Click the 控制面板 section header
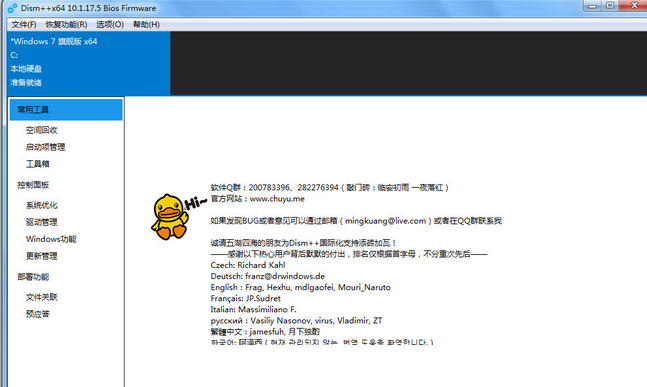The height and width of the screenshot is (387, 647). (33, 185)
